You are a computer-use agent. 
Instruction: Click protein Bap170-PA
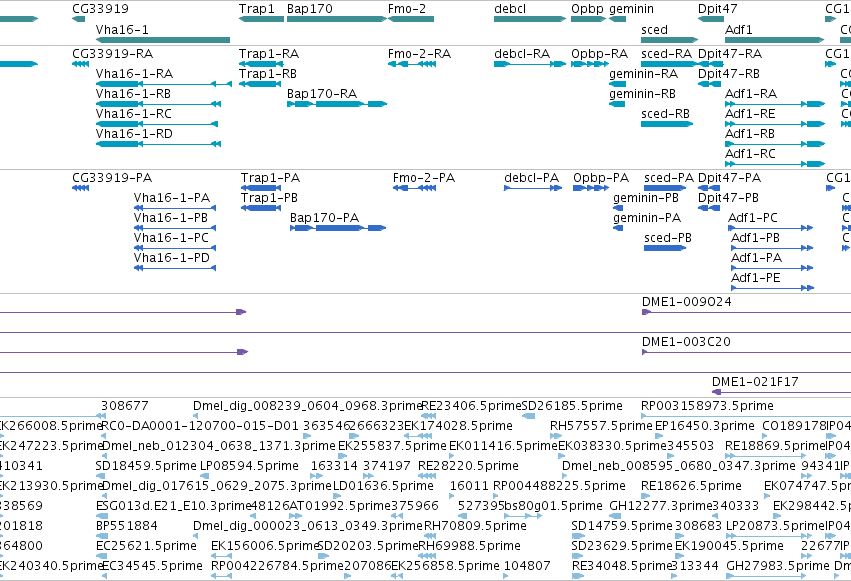(x=325, y=218)
